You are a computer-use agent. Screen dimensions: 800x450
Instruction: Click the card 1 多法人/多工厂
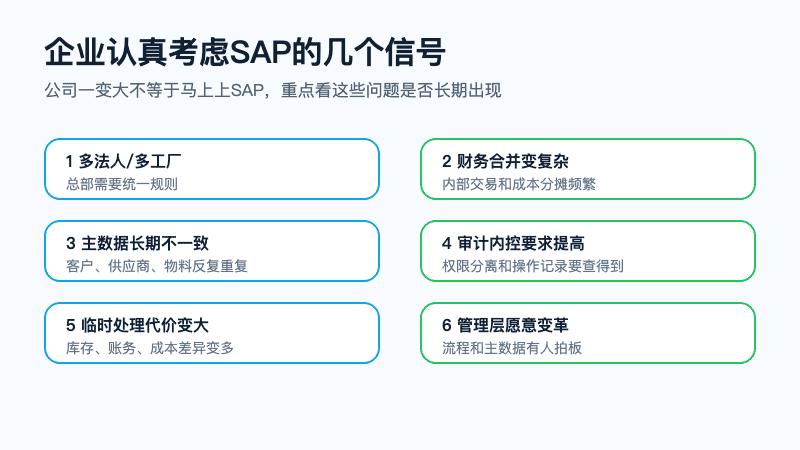coord(212,169)
